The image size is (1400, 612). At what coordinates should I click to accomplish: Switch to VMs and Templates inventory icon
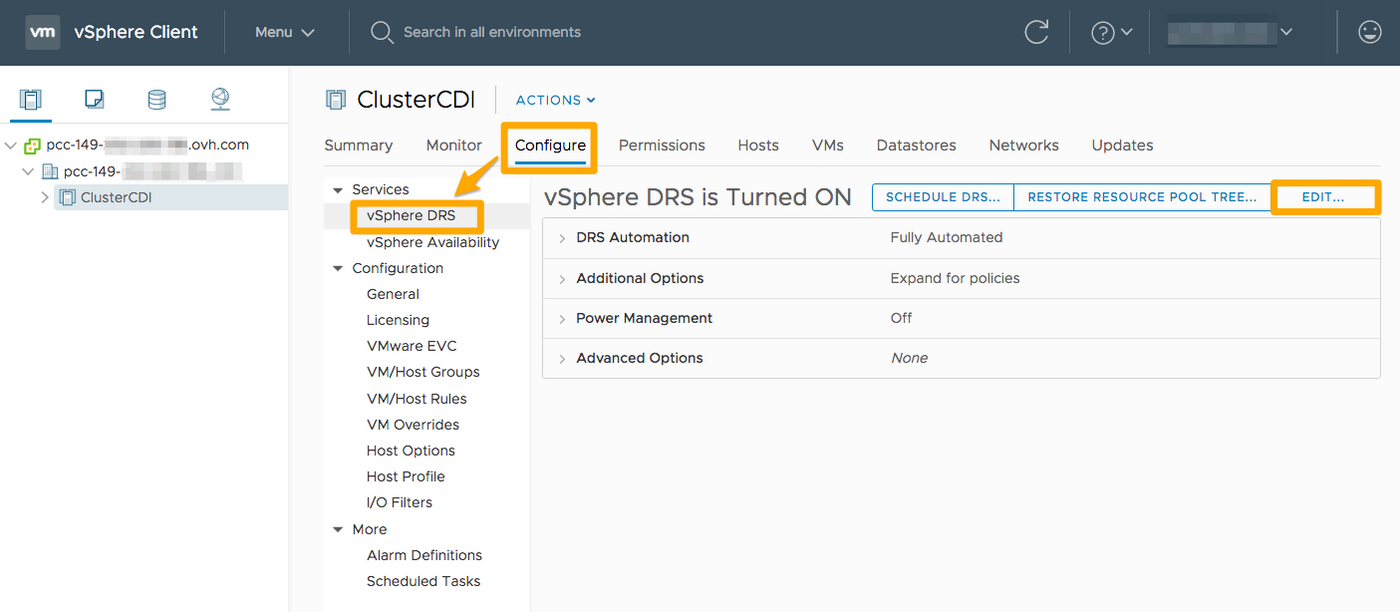point(94,99)
